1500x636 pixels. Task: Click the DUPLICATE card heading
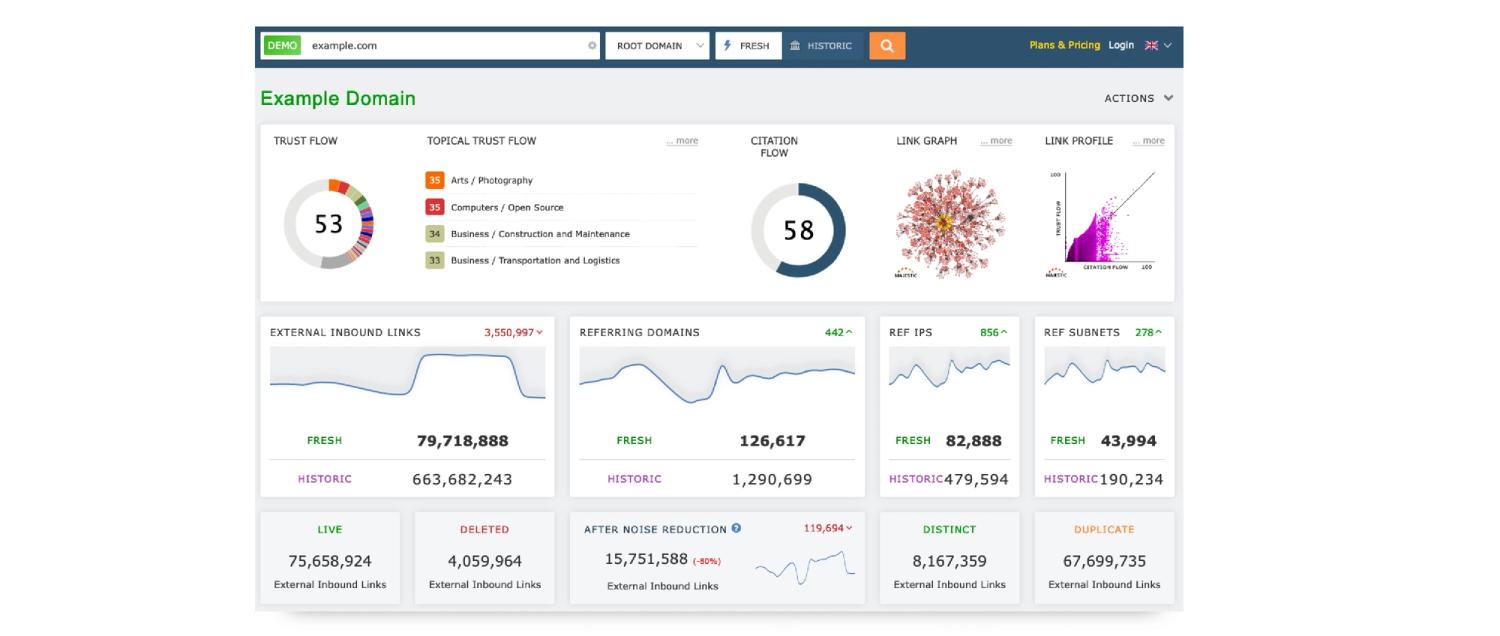[x=1104, y=529]
